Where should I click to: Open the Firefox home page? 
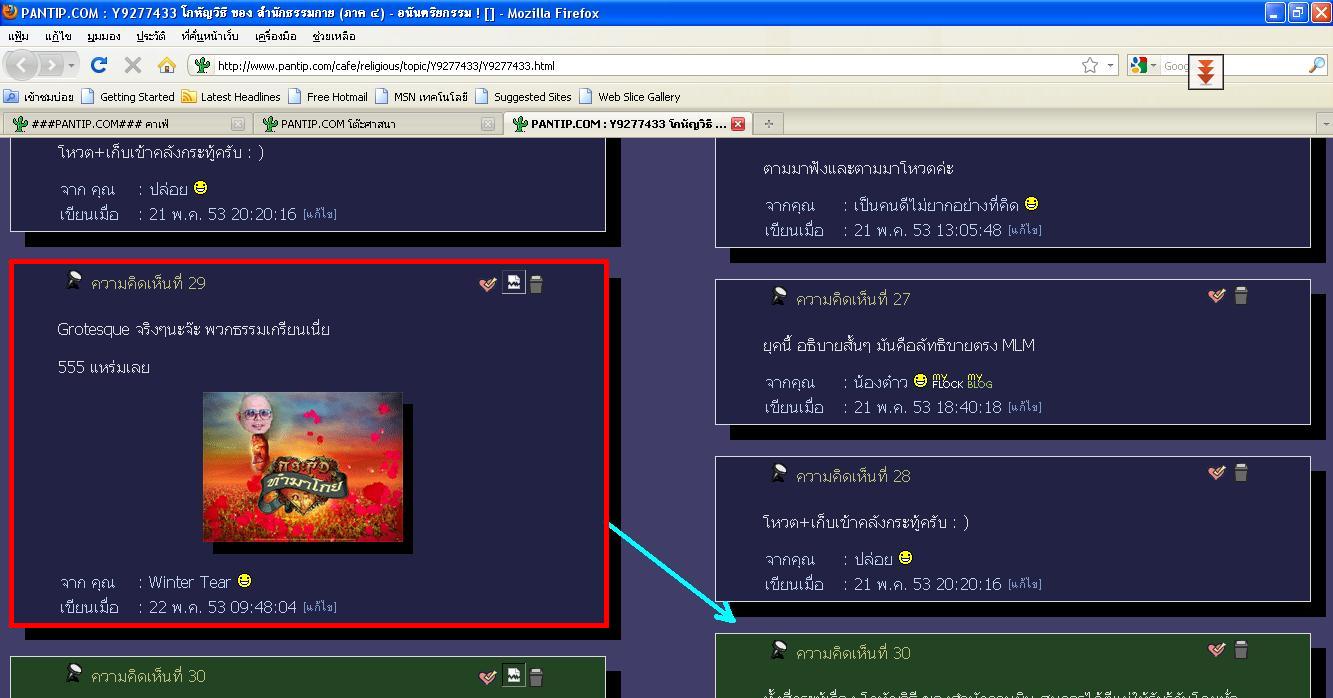pos(167,65)
